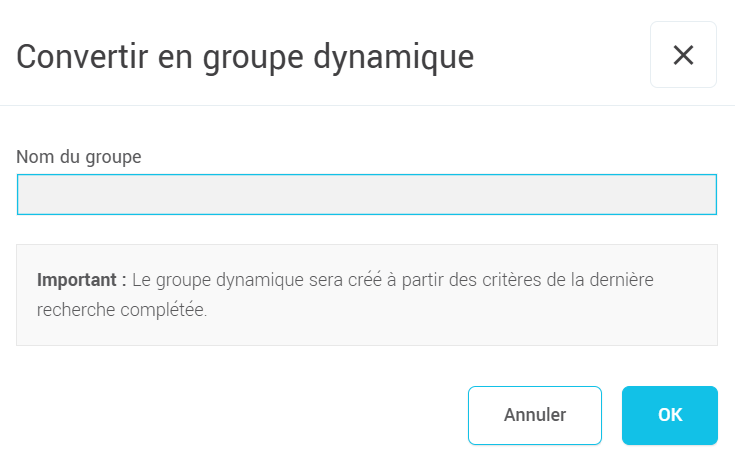Close the dialog with the X icon
735x464 pixels.
pyautogui.click(x=683, y=55)
